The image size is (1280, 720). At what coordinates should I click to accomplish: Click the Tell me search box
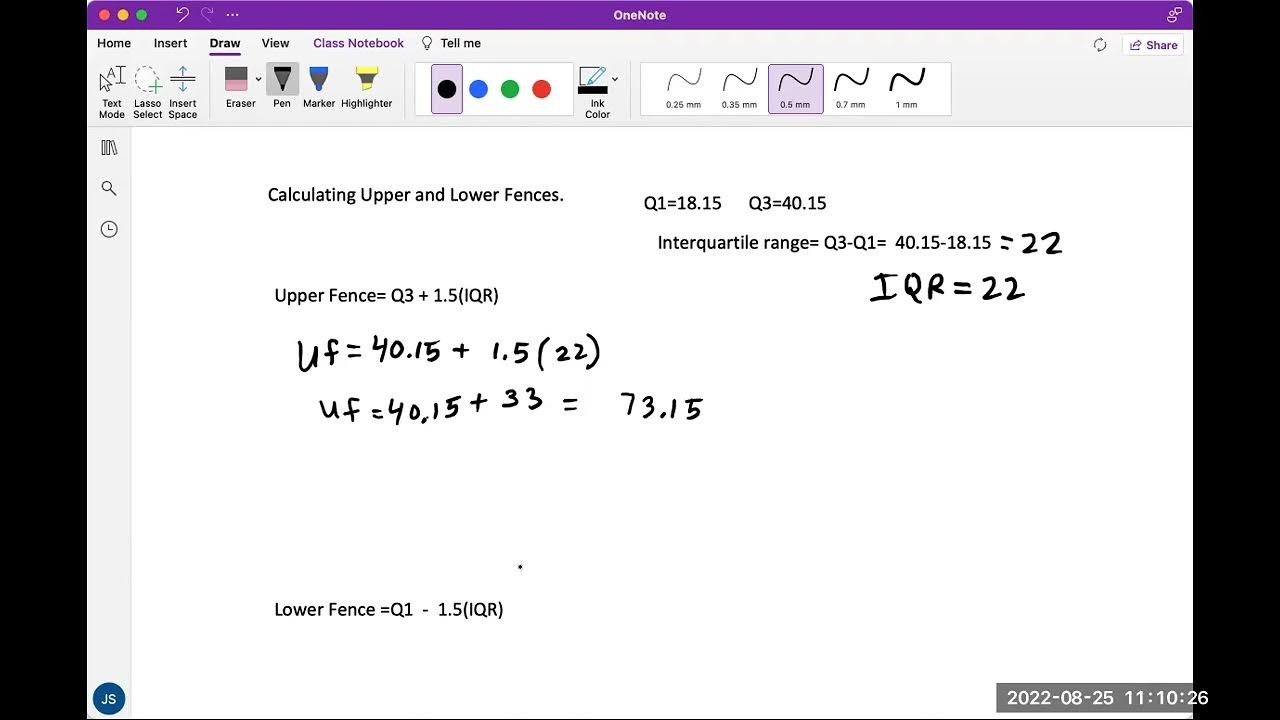[x=451, y=43]
